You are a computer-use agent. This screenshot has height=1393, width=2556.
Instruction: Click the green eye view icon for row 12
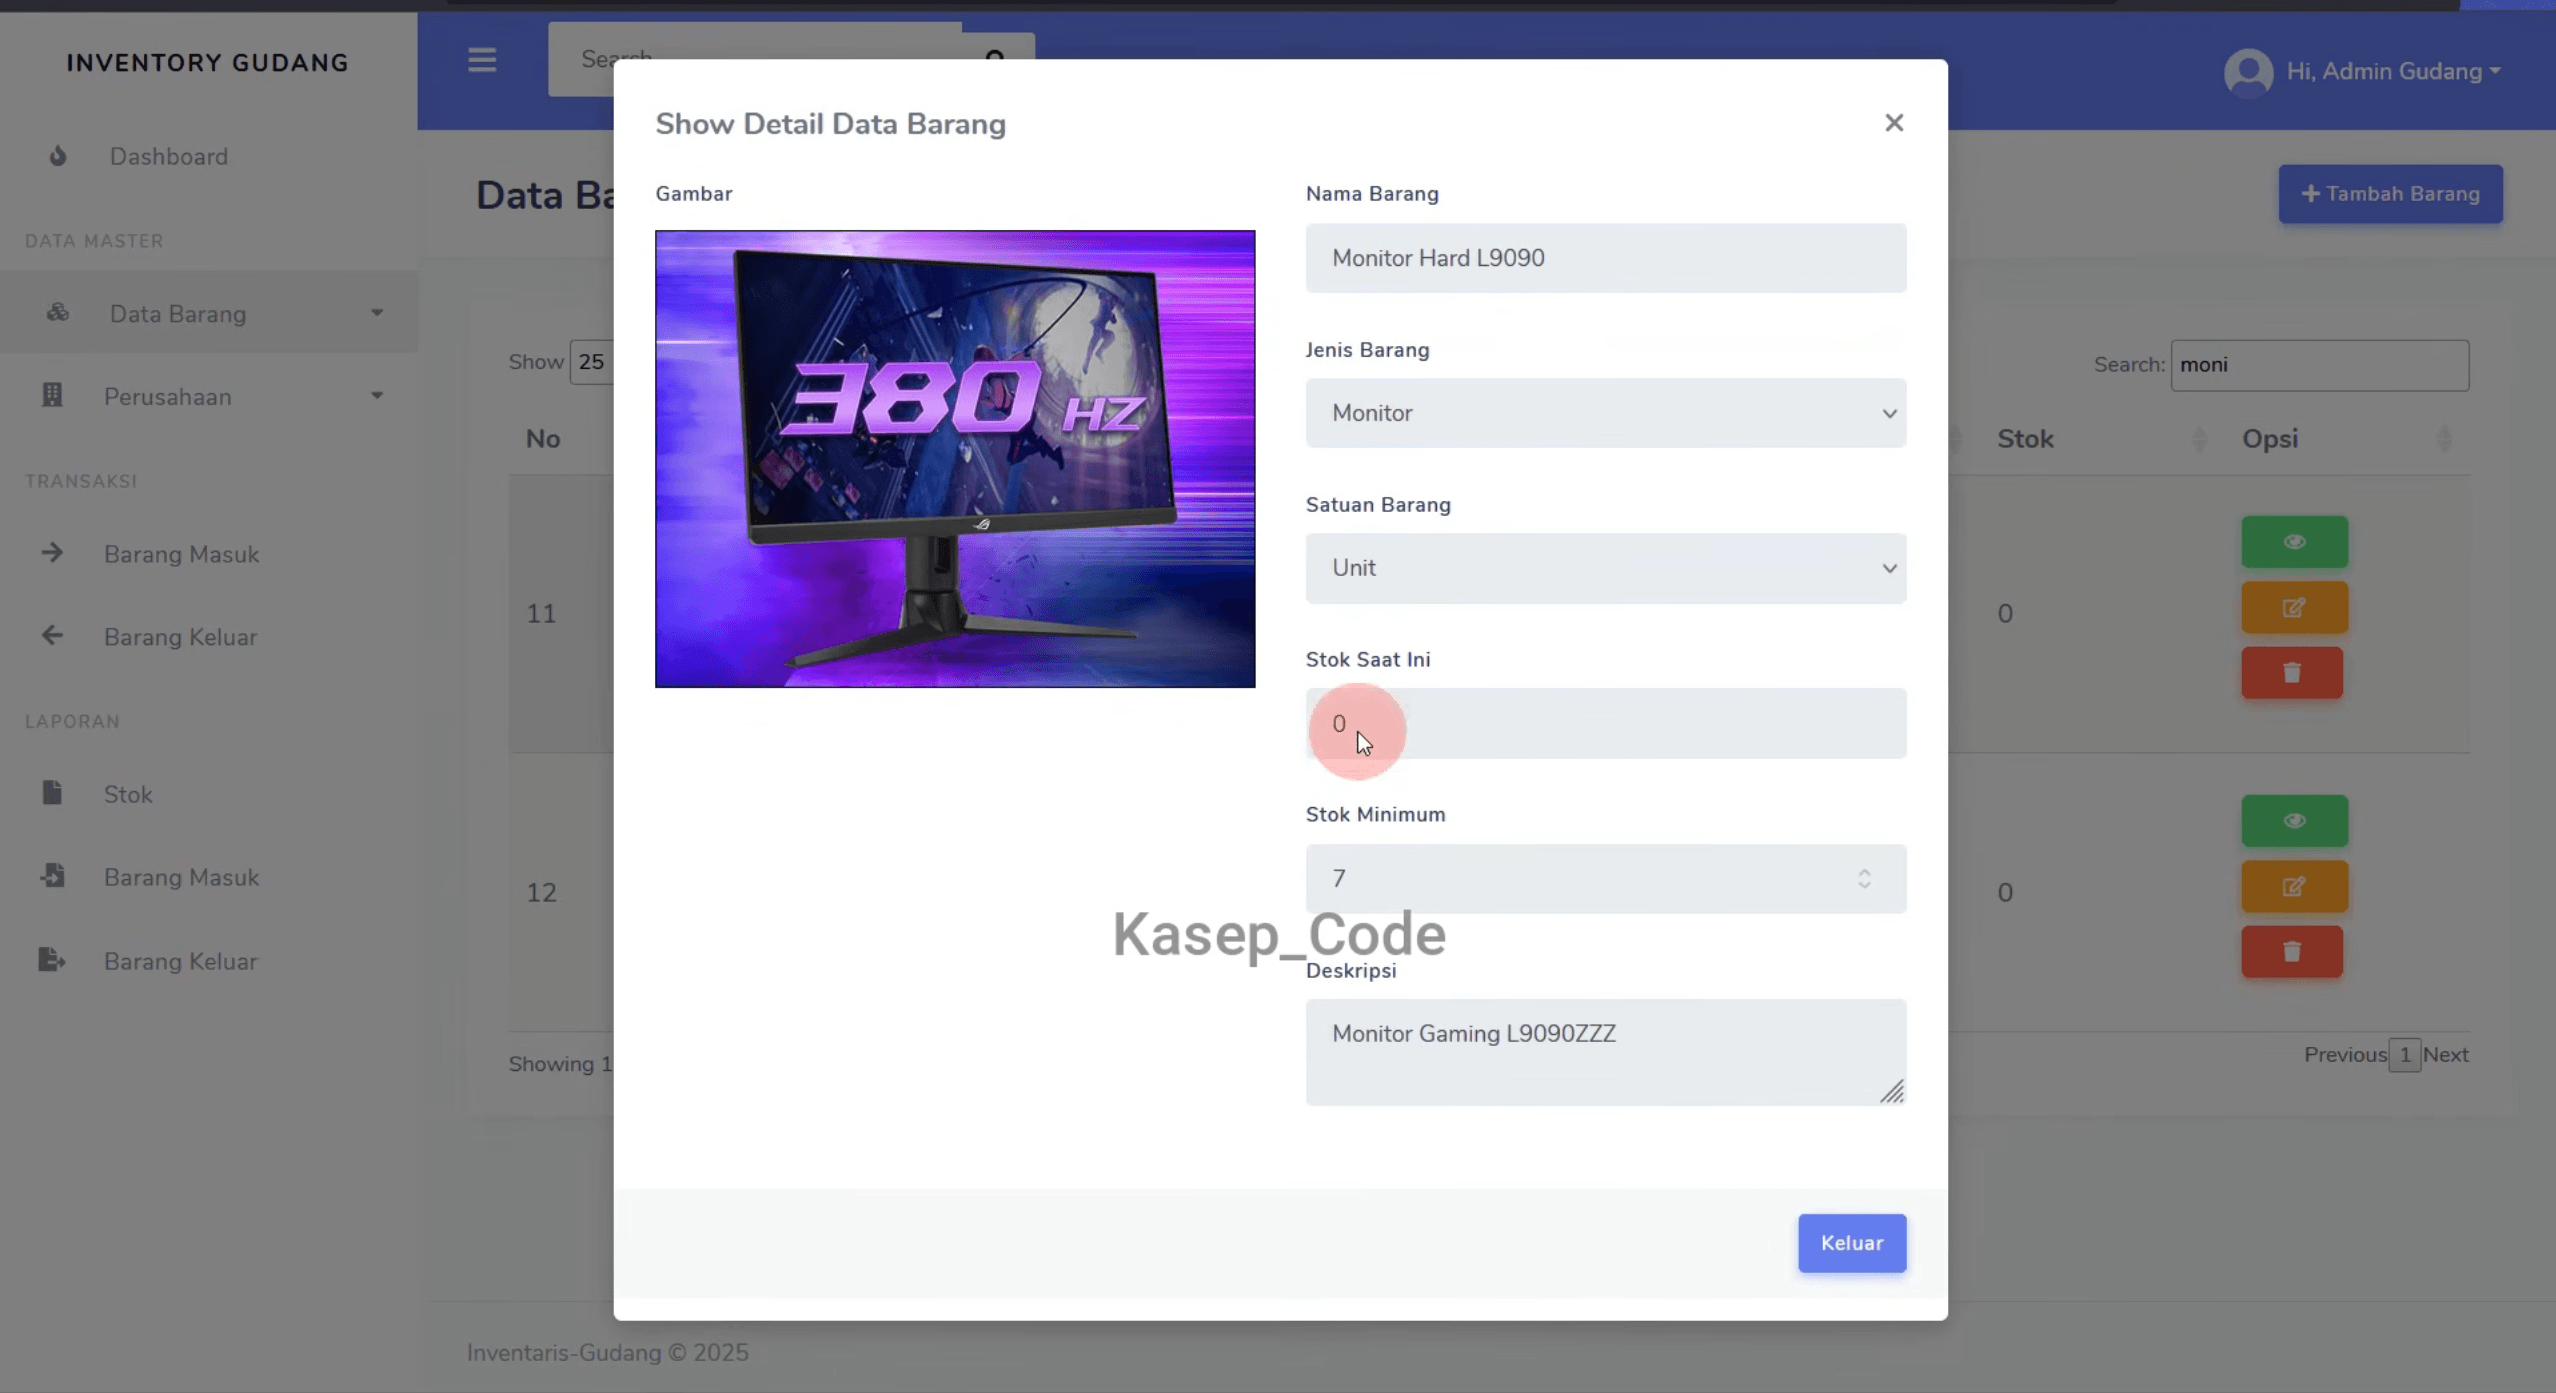pos(2294,821)
